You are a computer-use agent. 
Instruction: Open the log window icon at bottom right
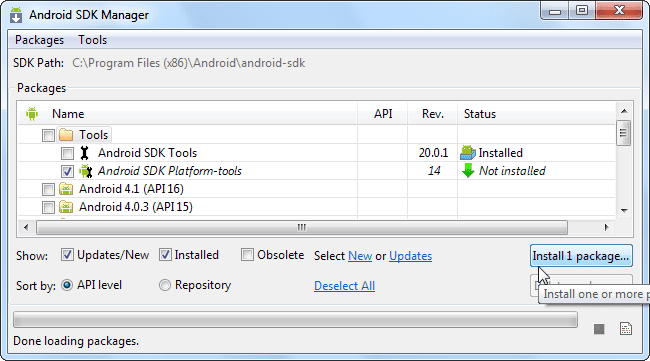(626, 329)
